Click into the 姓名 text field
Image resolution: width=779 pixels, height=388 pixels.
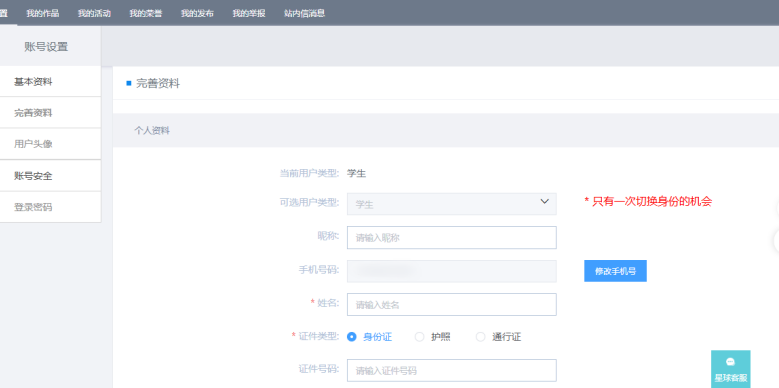(452, 305)
